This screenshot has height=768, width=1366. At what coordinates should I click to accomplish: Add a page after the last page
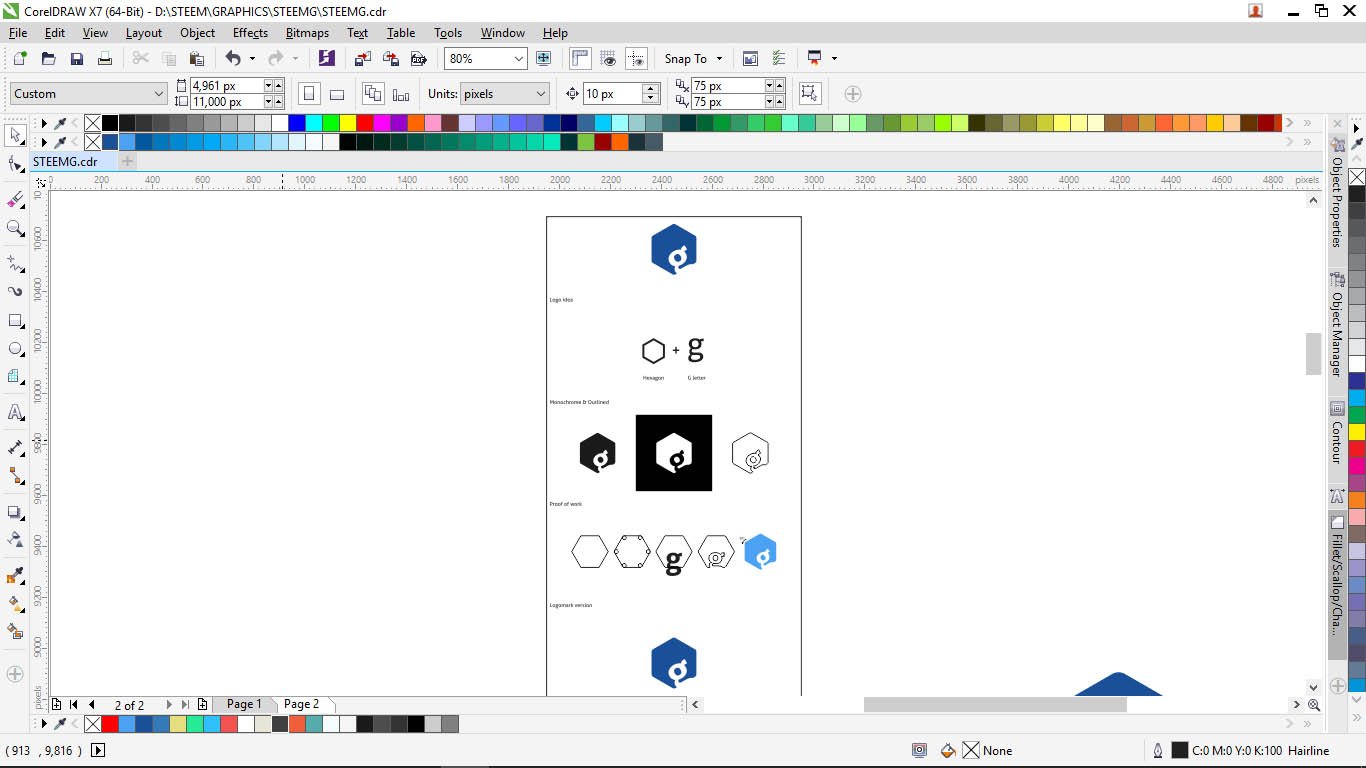tap(203, 705)
